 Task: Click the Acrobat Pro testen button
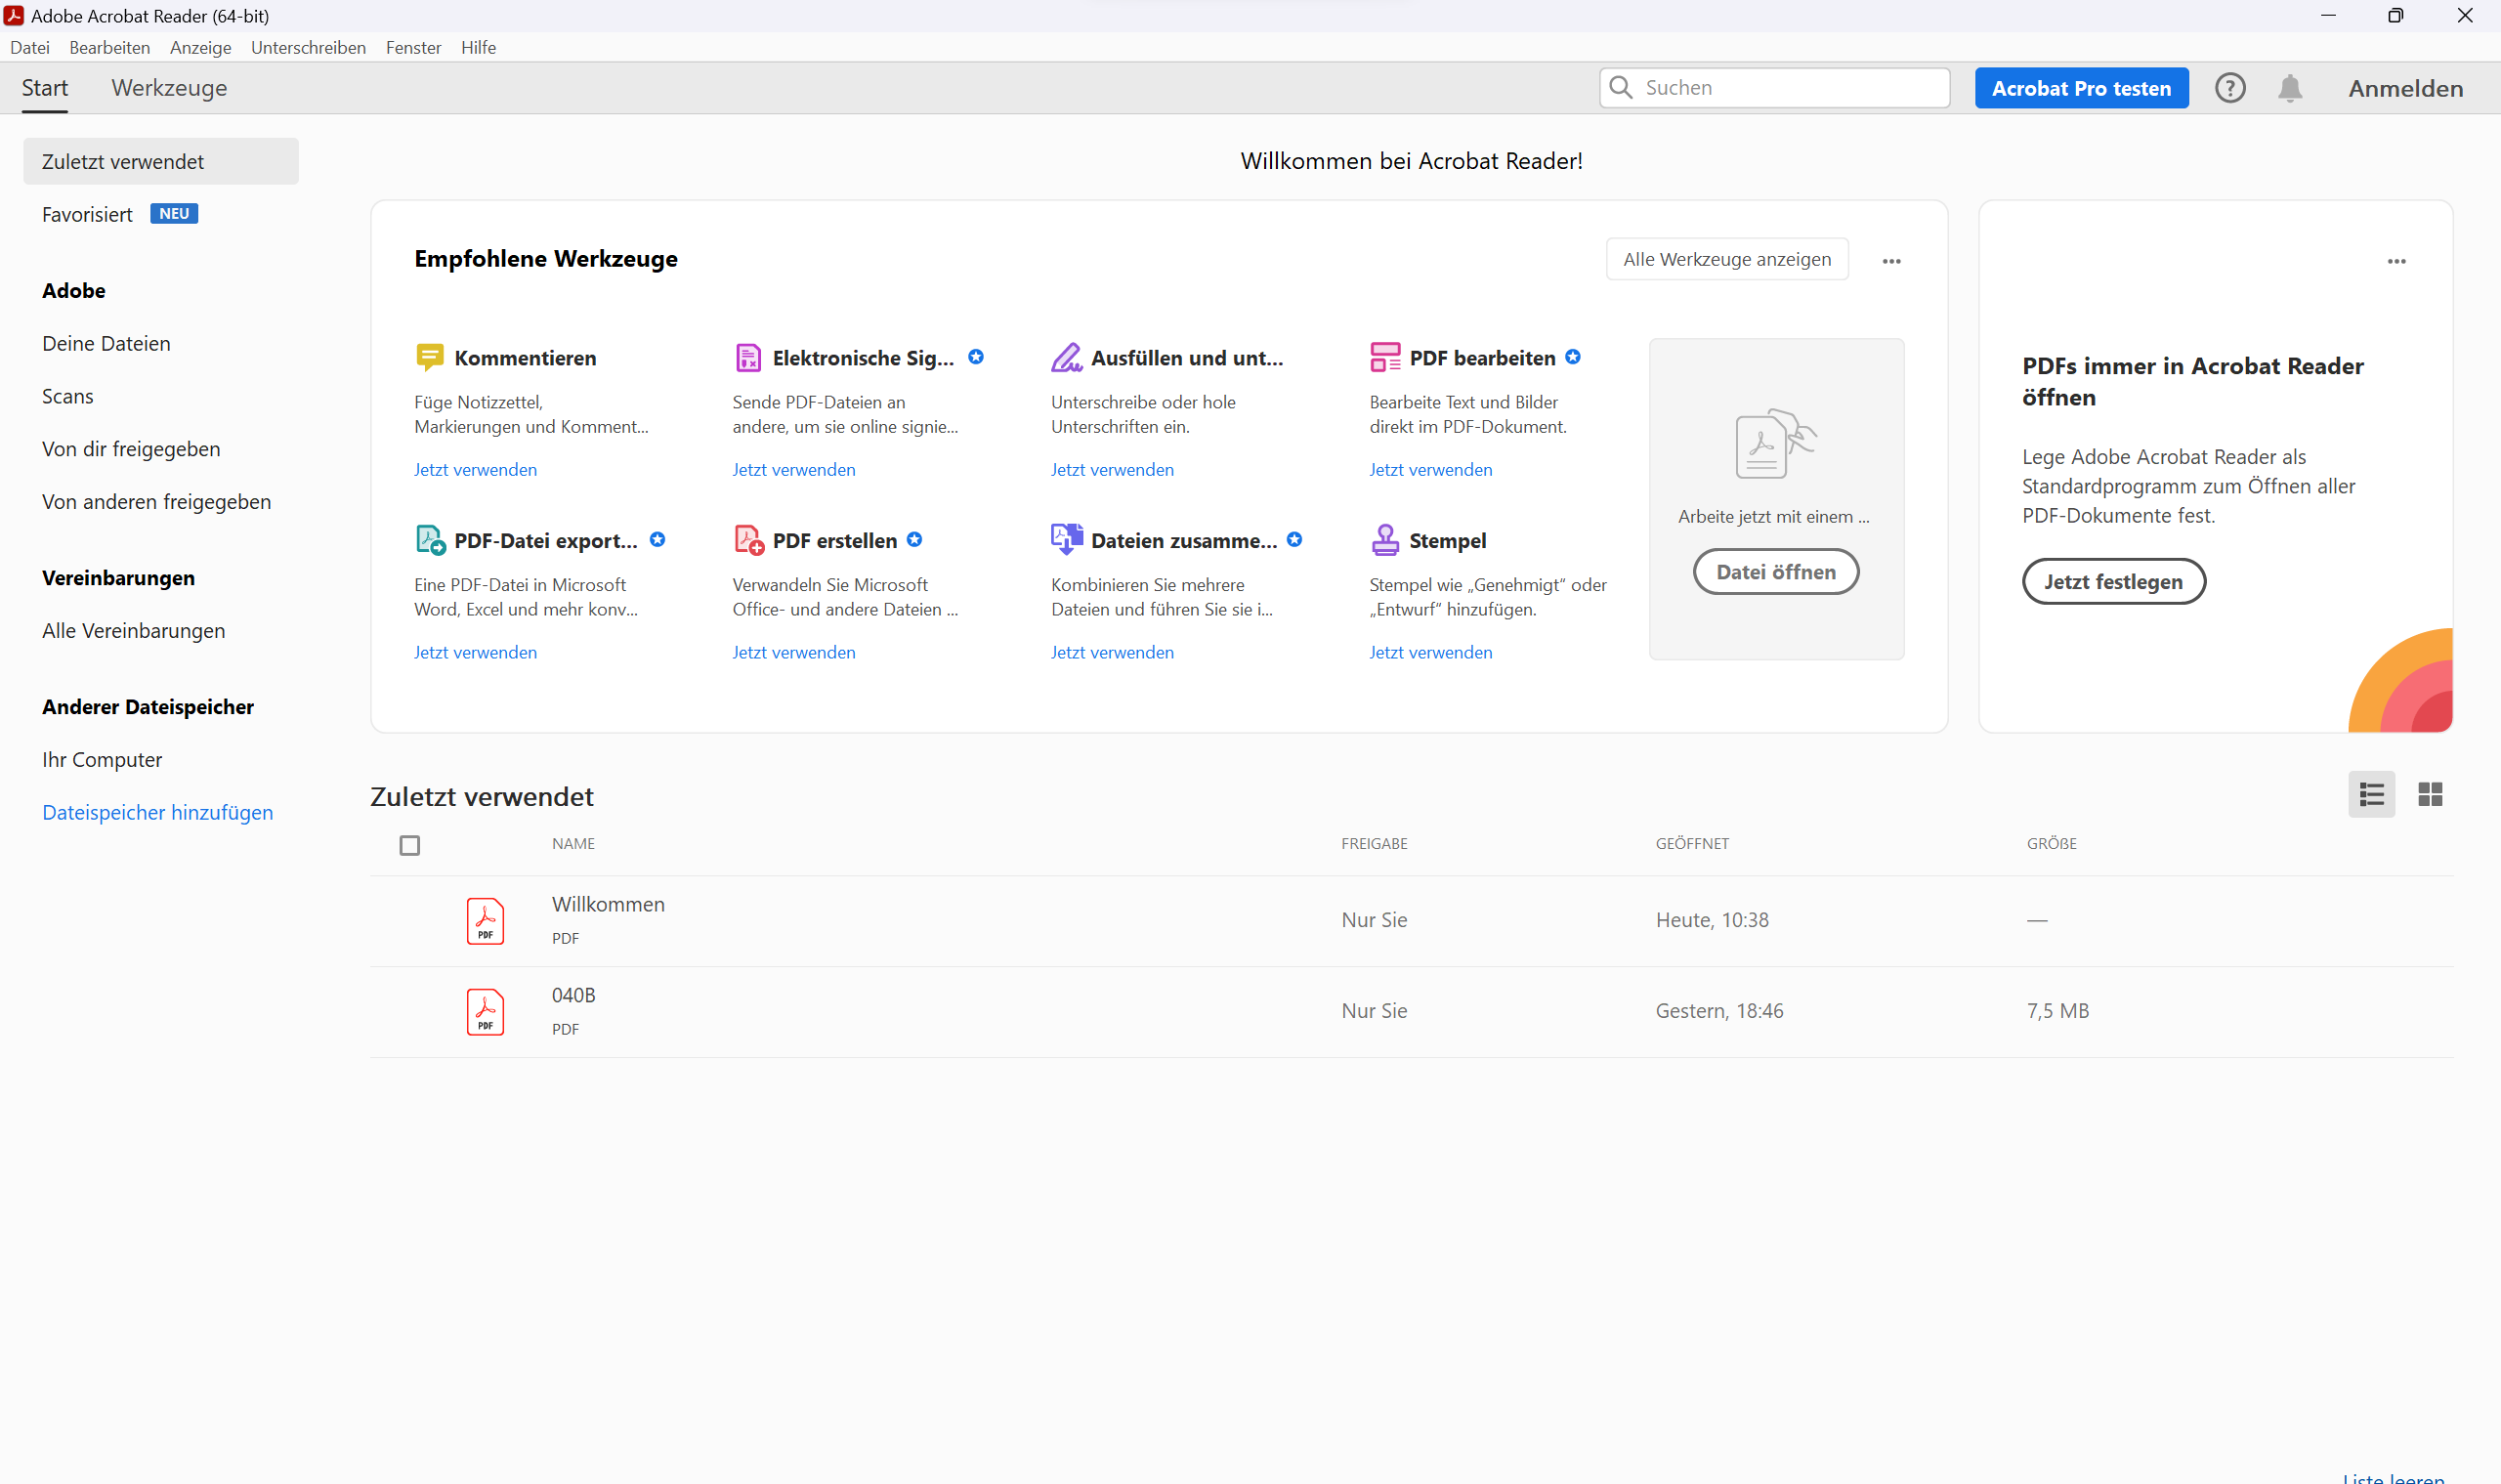2081,88
